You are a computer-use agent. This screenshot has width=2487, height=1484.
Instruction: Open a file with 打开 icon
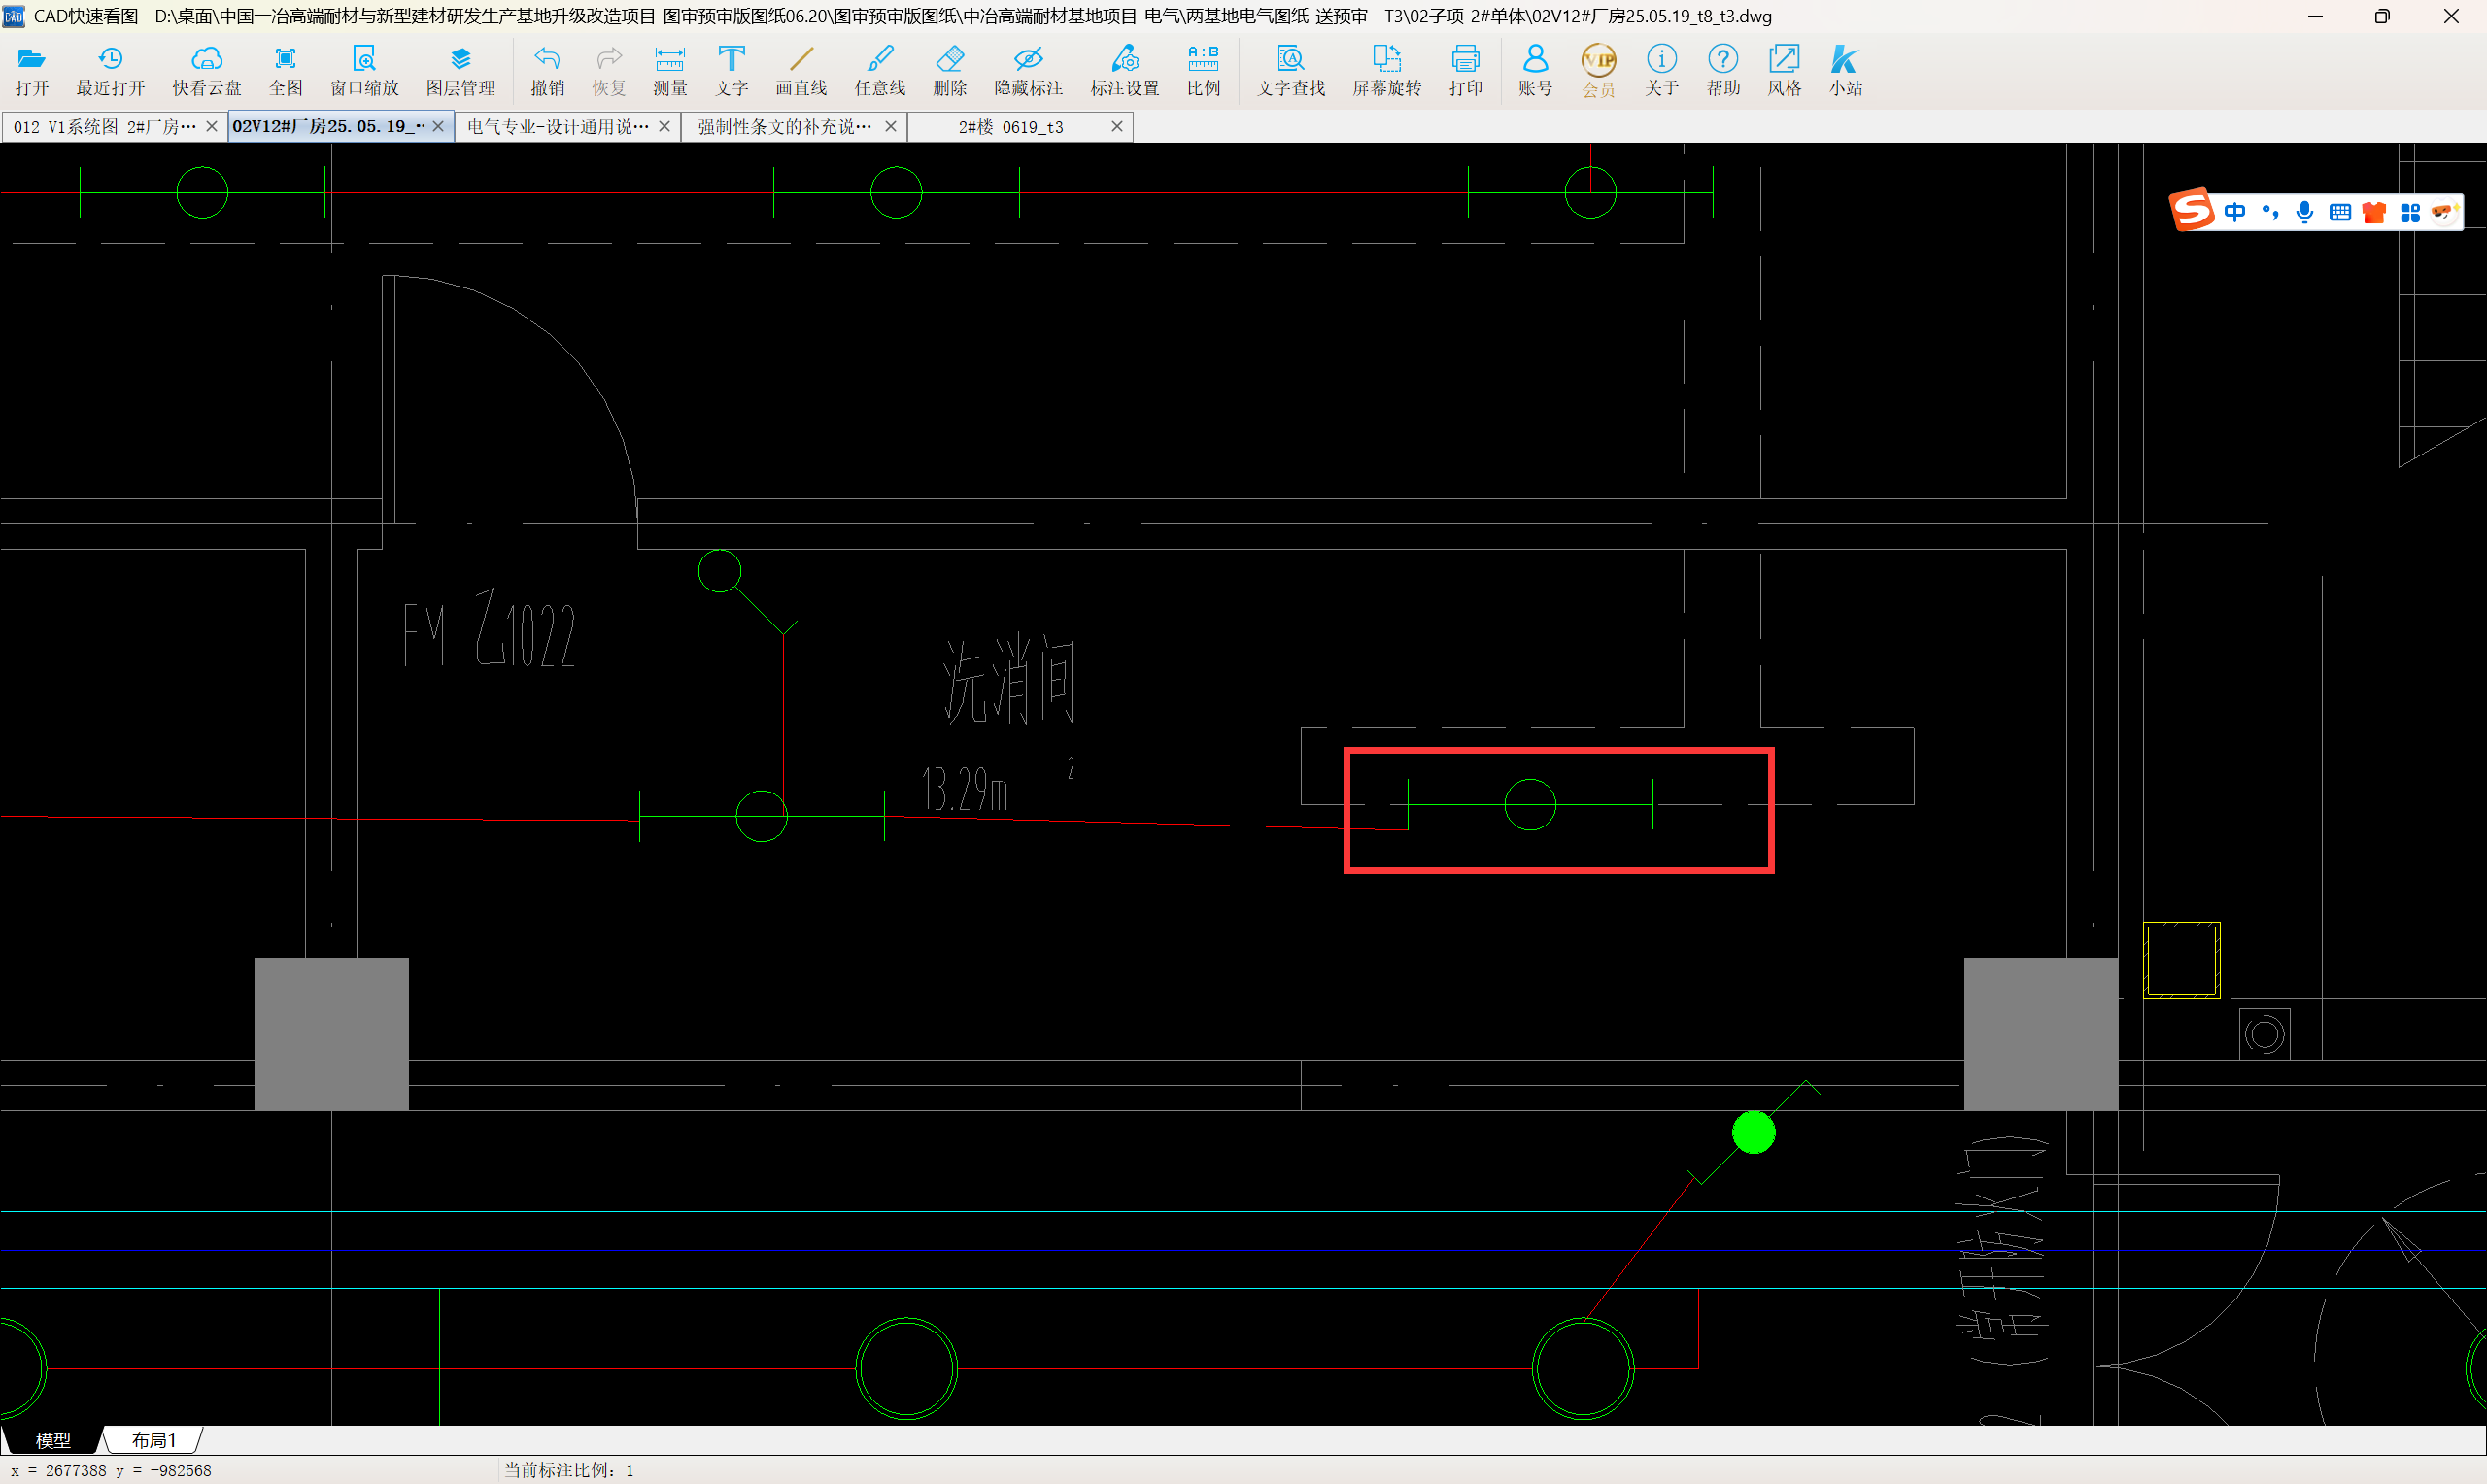pos(32,71)
